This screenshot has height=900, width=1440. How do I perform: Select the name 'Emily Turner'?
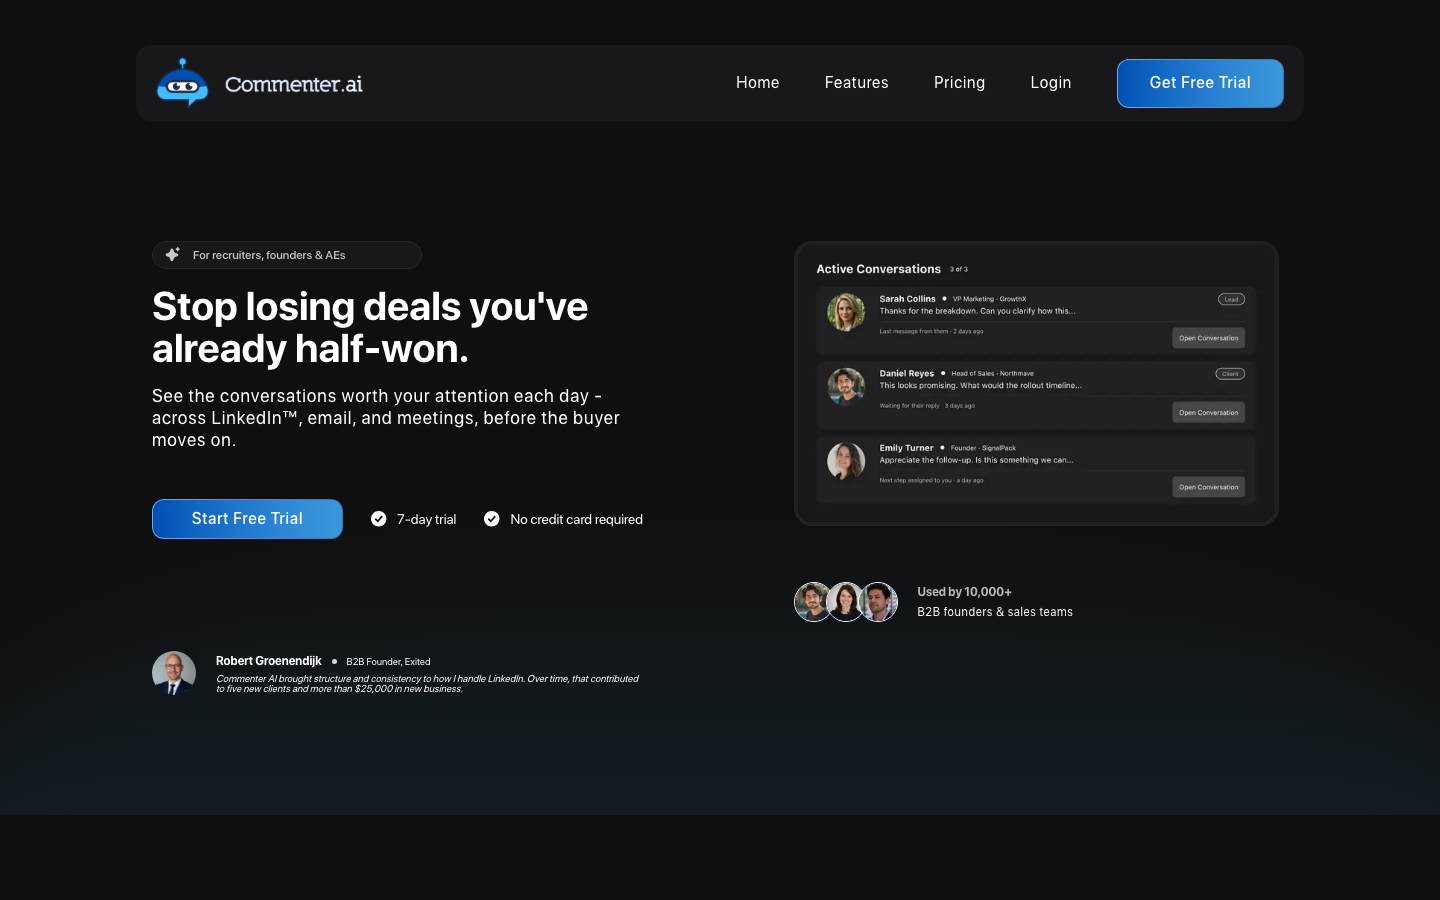[x=906, y=448]
